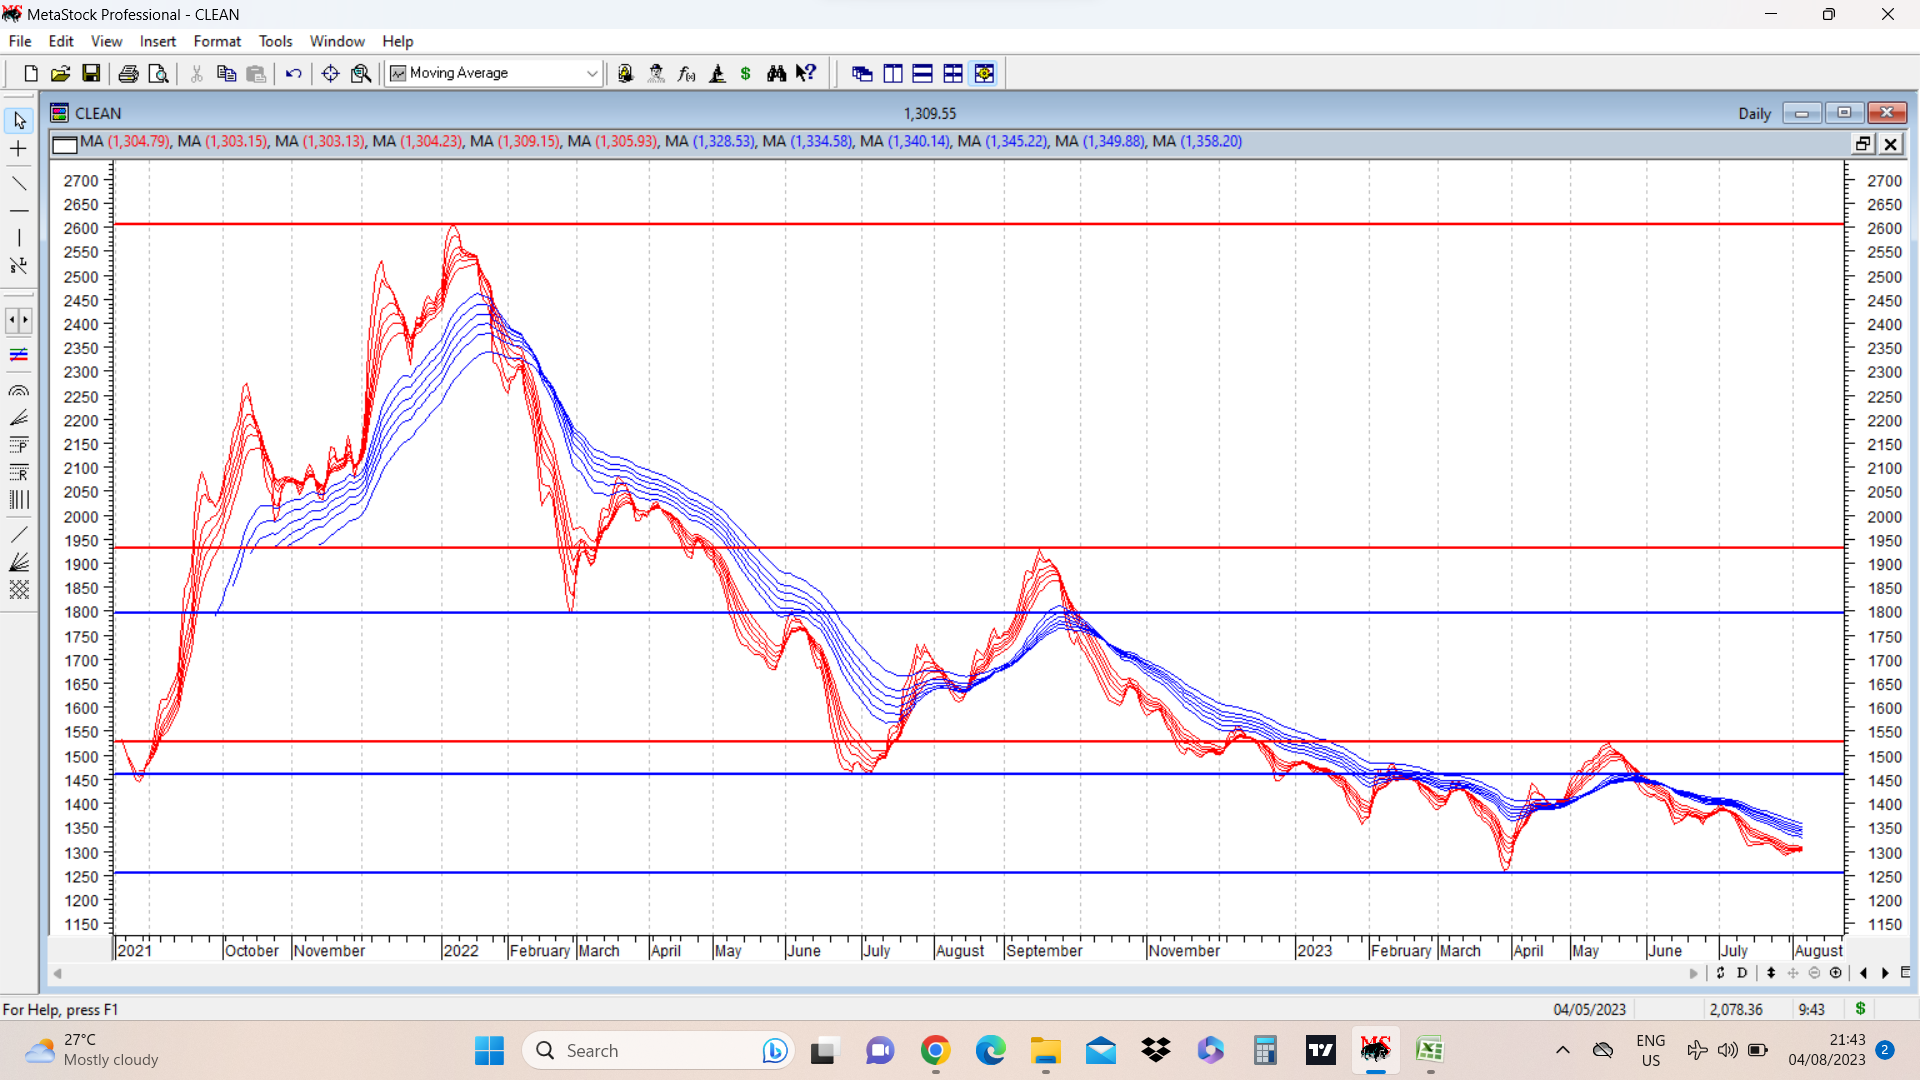The height and width of the screenshot is (1080, 1920).
Task: Open the Tools menu
Action: coord(275,41)
